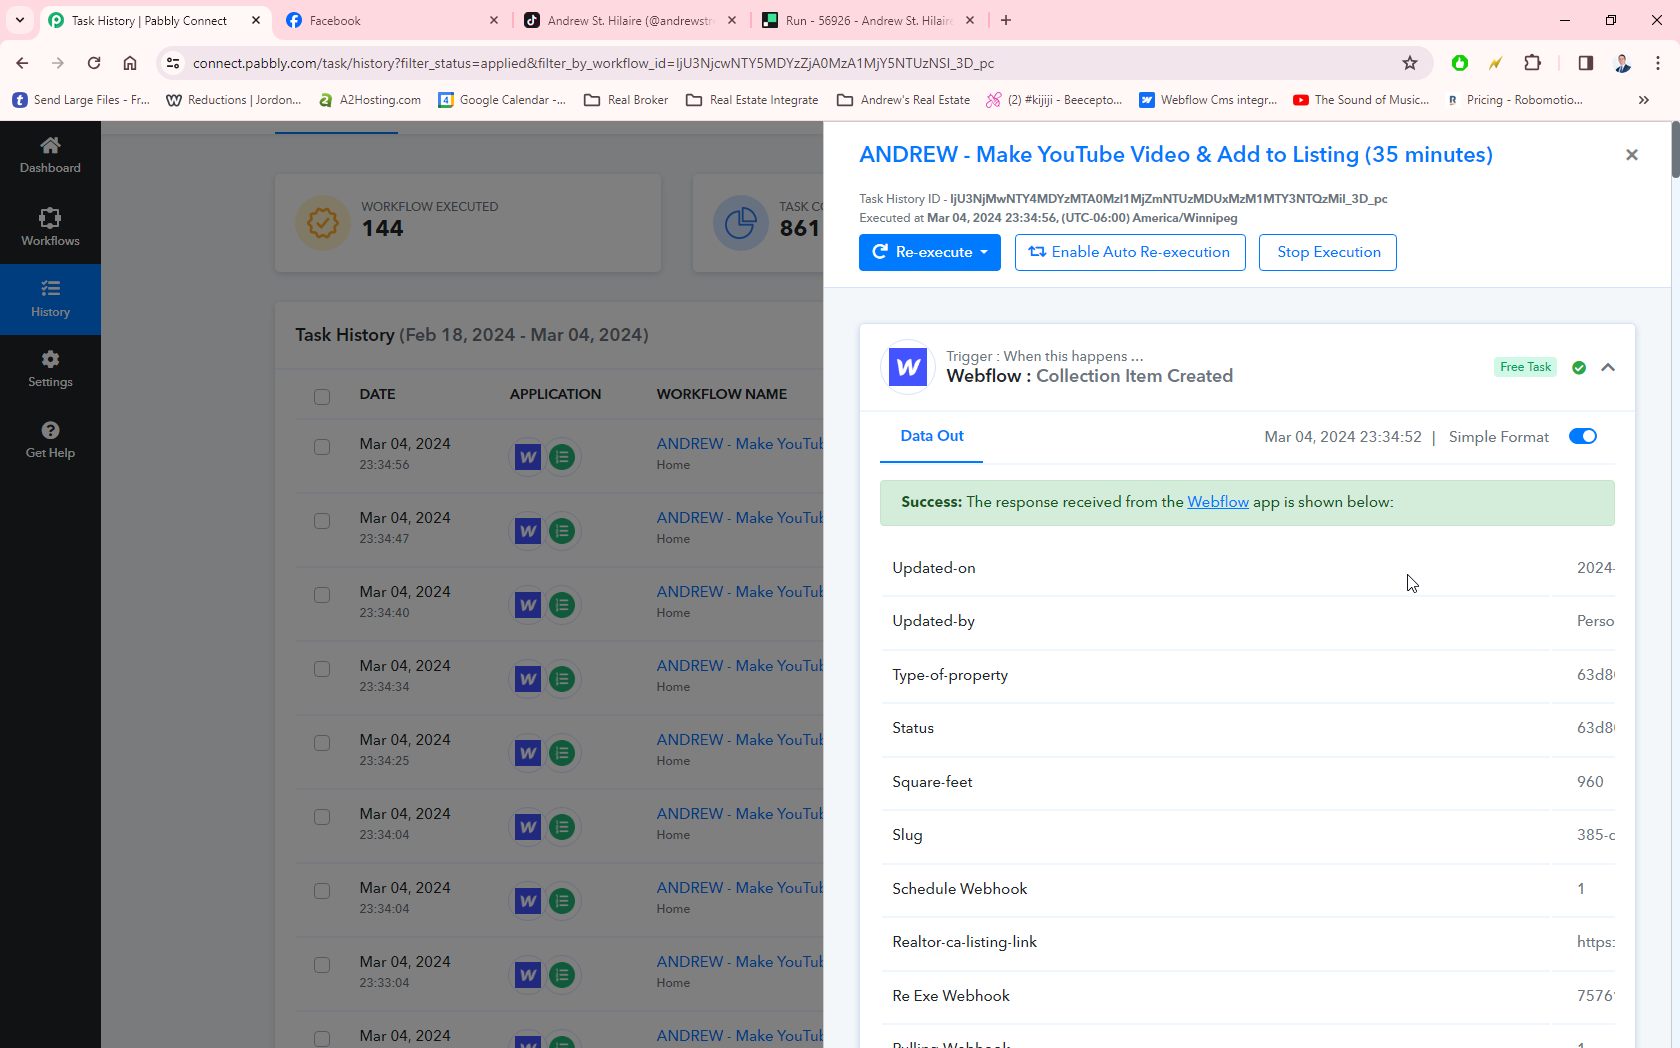
Task: Click the address bar URL field
Action: click(x=790, y=63)
